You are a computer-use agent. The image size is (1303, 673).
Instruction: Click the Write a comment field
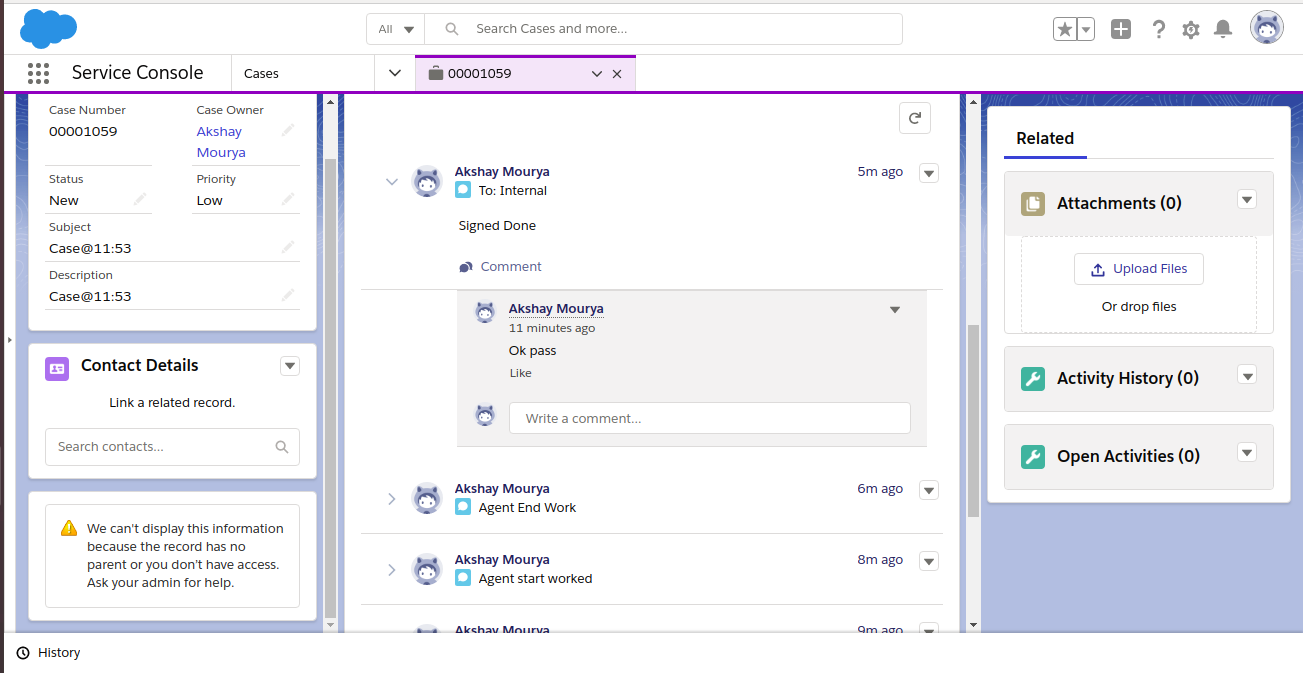tap(709, 418)
